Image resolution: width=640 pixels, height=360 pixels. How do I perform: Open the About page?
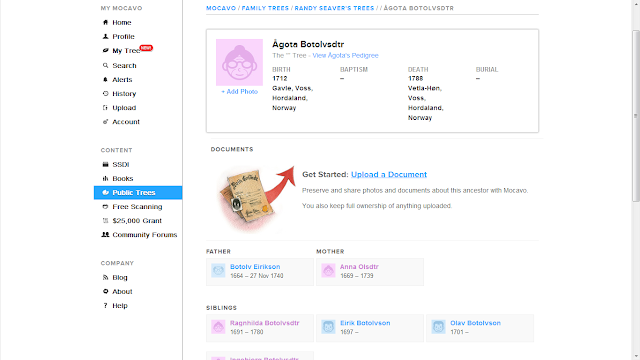122,291
